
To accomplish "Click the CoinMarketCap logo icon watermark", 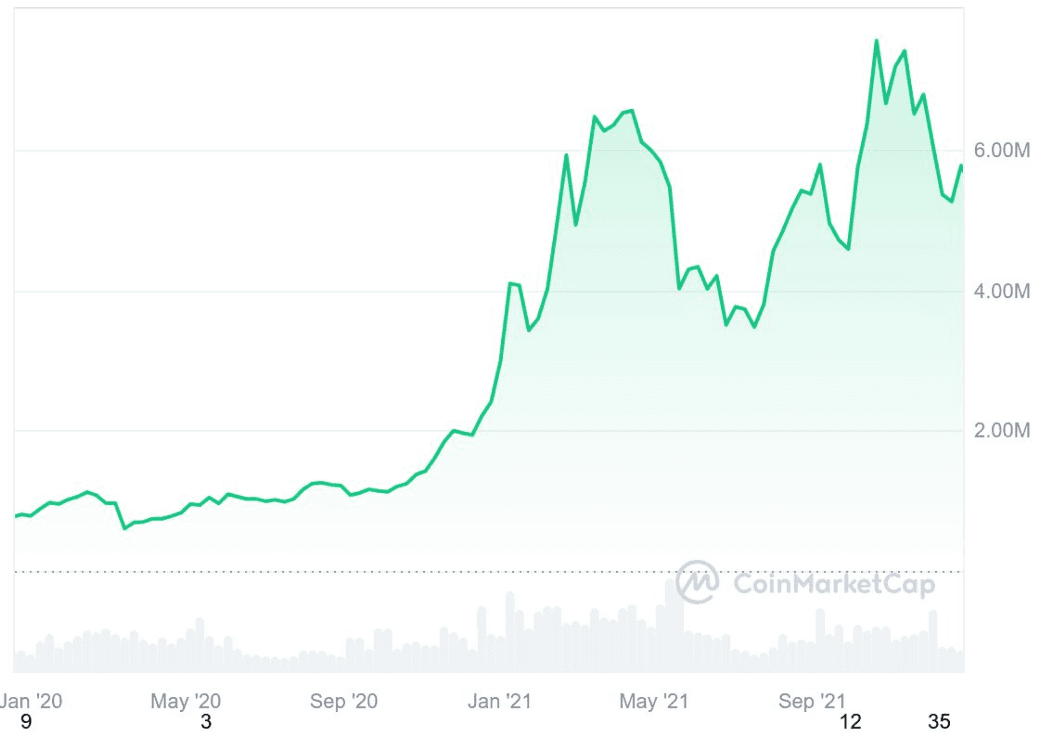I will 697,581.
